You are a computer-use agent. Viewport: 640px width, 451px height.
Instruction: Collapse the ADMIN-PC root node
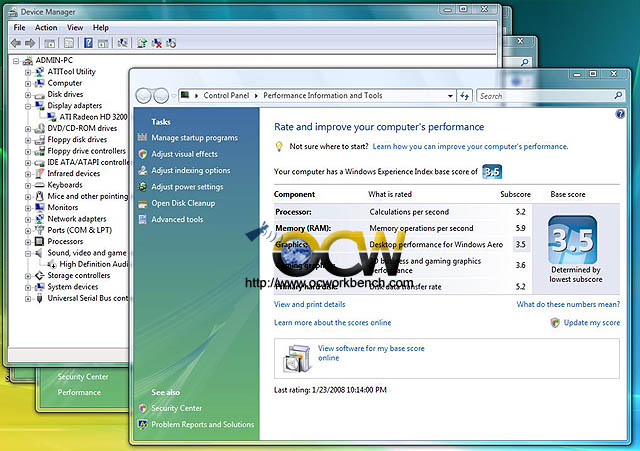[x=16, y=61]
